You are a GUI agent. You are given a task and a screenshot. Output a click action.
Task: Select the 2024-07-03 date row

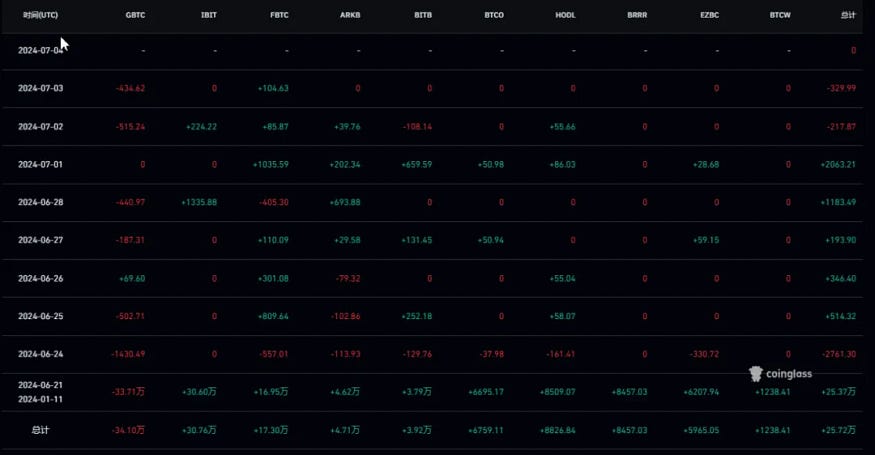pyautogui.click(x=41, y=88)
